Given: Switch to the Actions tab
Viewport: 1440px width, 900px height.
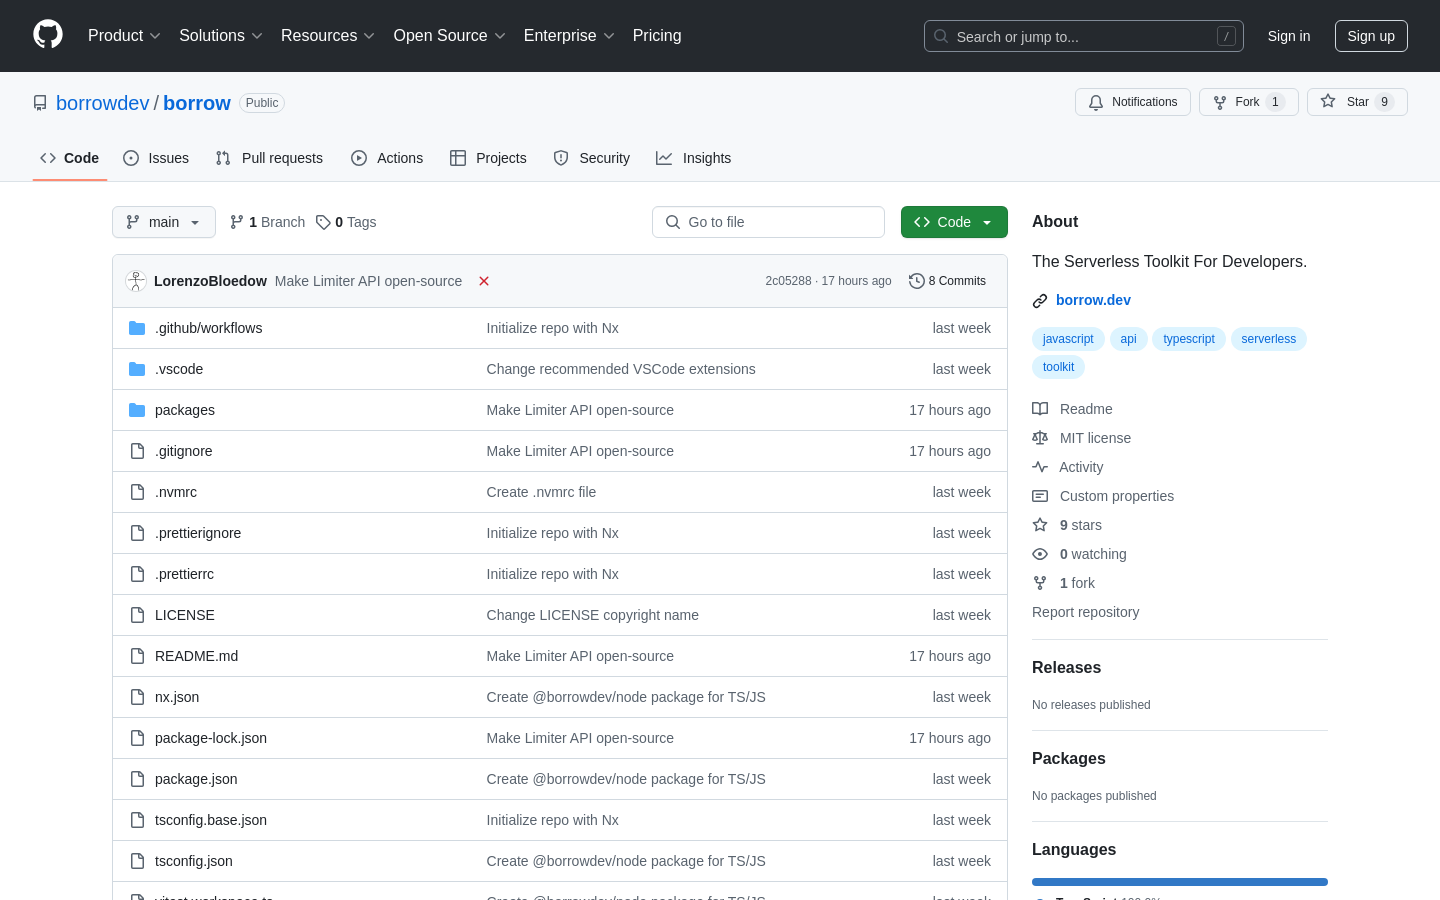Looking at the screenshot, I should 387,158.
